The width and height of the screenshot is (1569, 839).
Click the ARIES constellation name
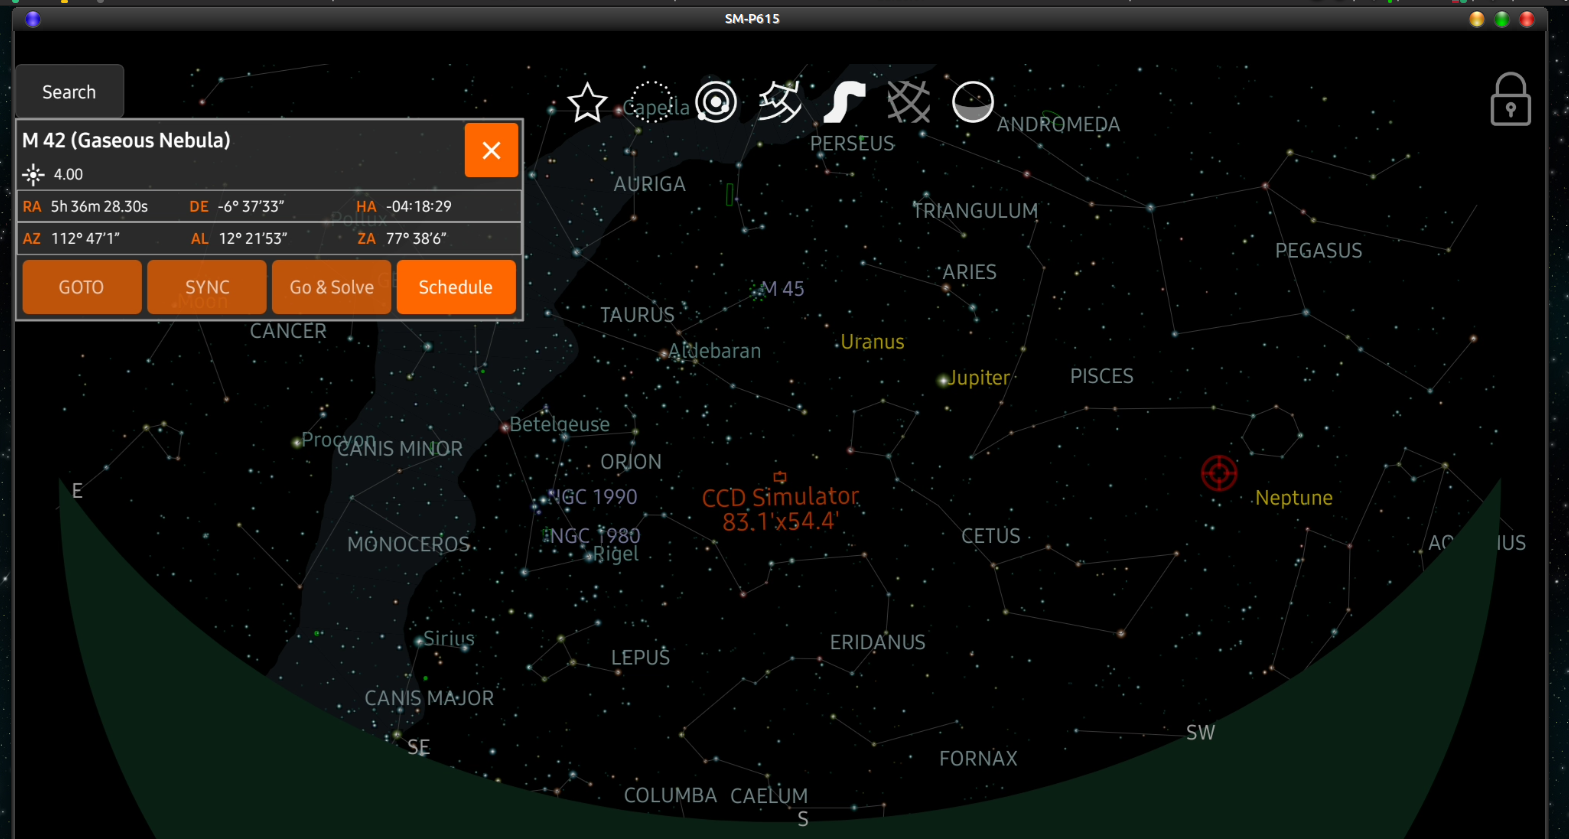coord(969,272)
